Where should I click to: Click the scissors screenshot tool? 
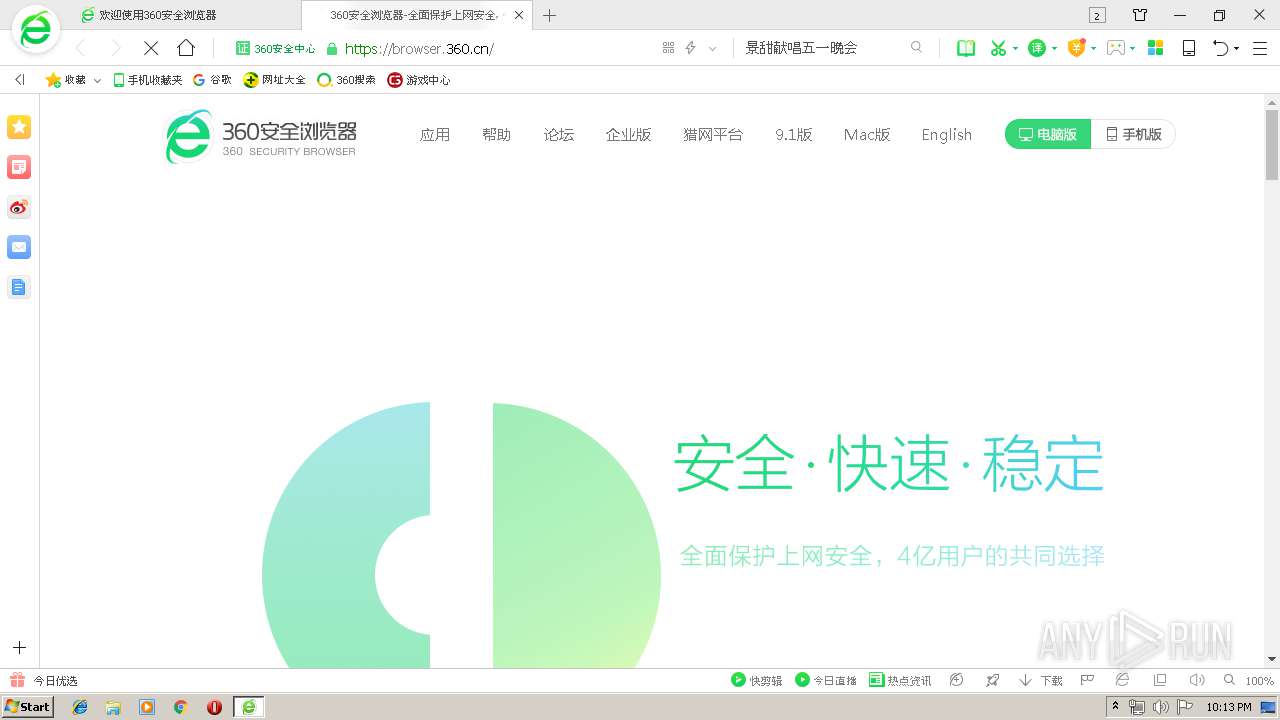click(997, 48)
